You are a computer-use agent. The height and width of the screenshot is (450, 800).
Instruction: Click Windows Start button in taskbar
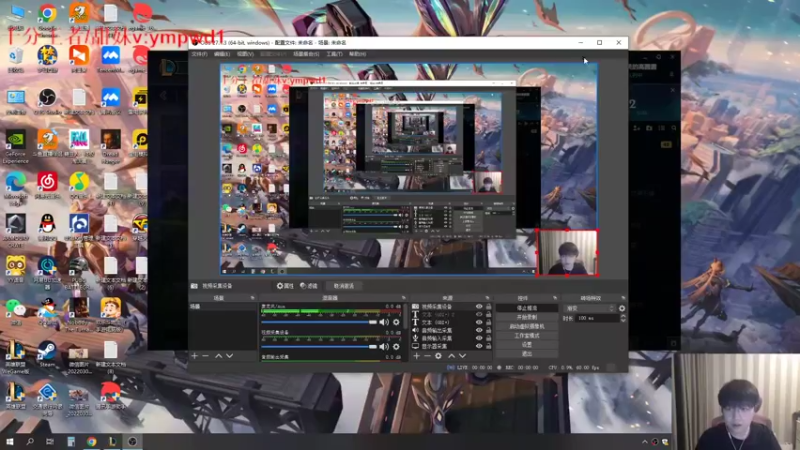(9, 441)
